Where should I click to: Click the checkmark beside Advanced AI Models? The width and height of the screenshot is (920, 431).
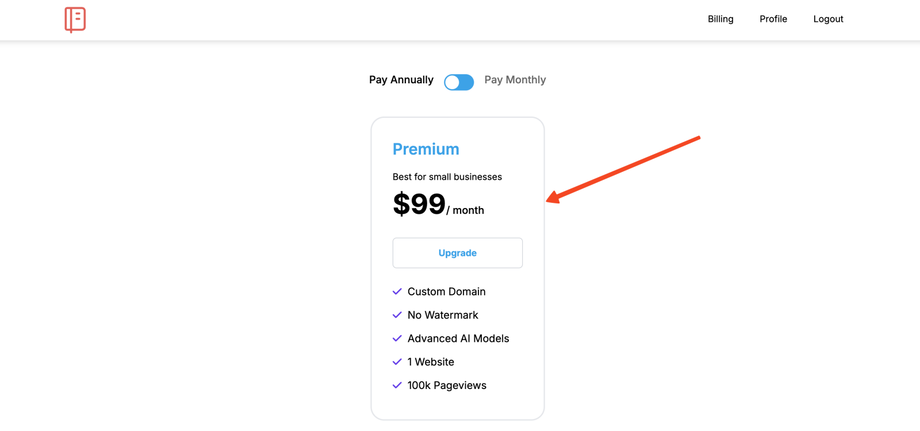tap(397, 338)
